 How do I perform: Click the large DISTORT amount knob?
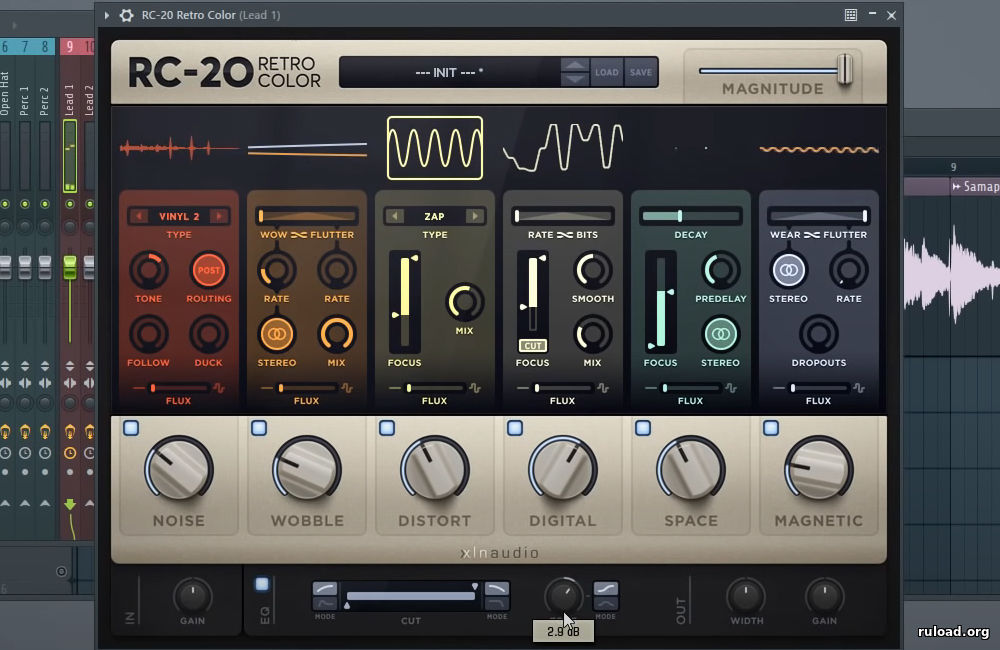[435, 469]
